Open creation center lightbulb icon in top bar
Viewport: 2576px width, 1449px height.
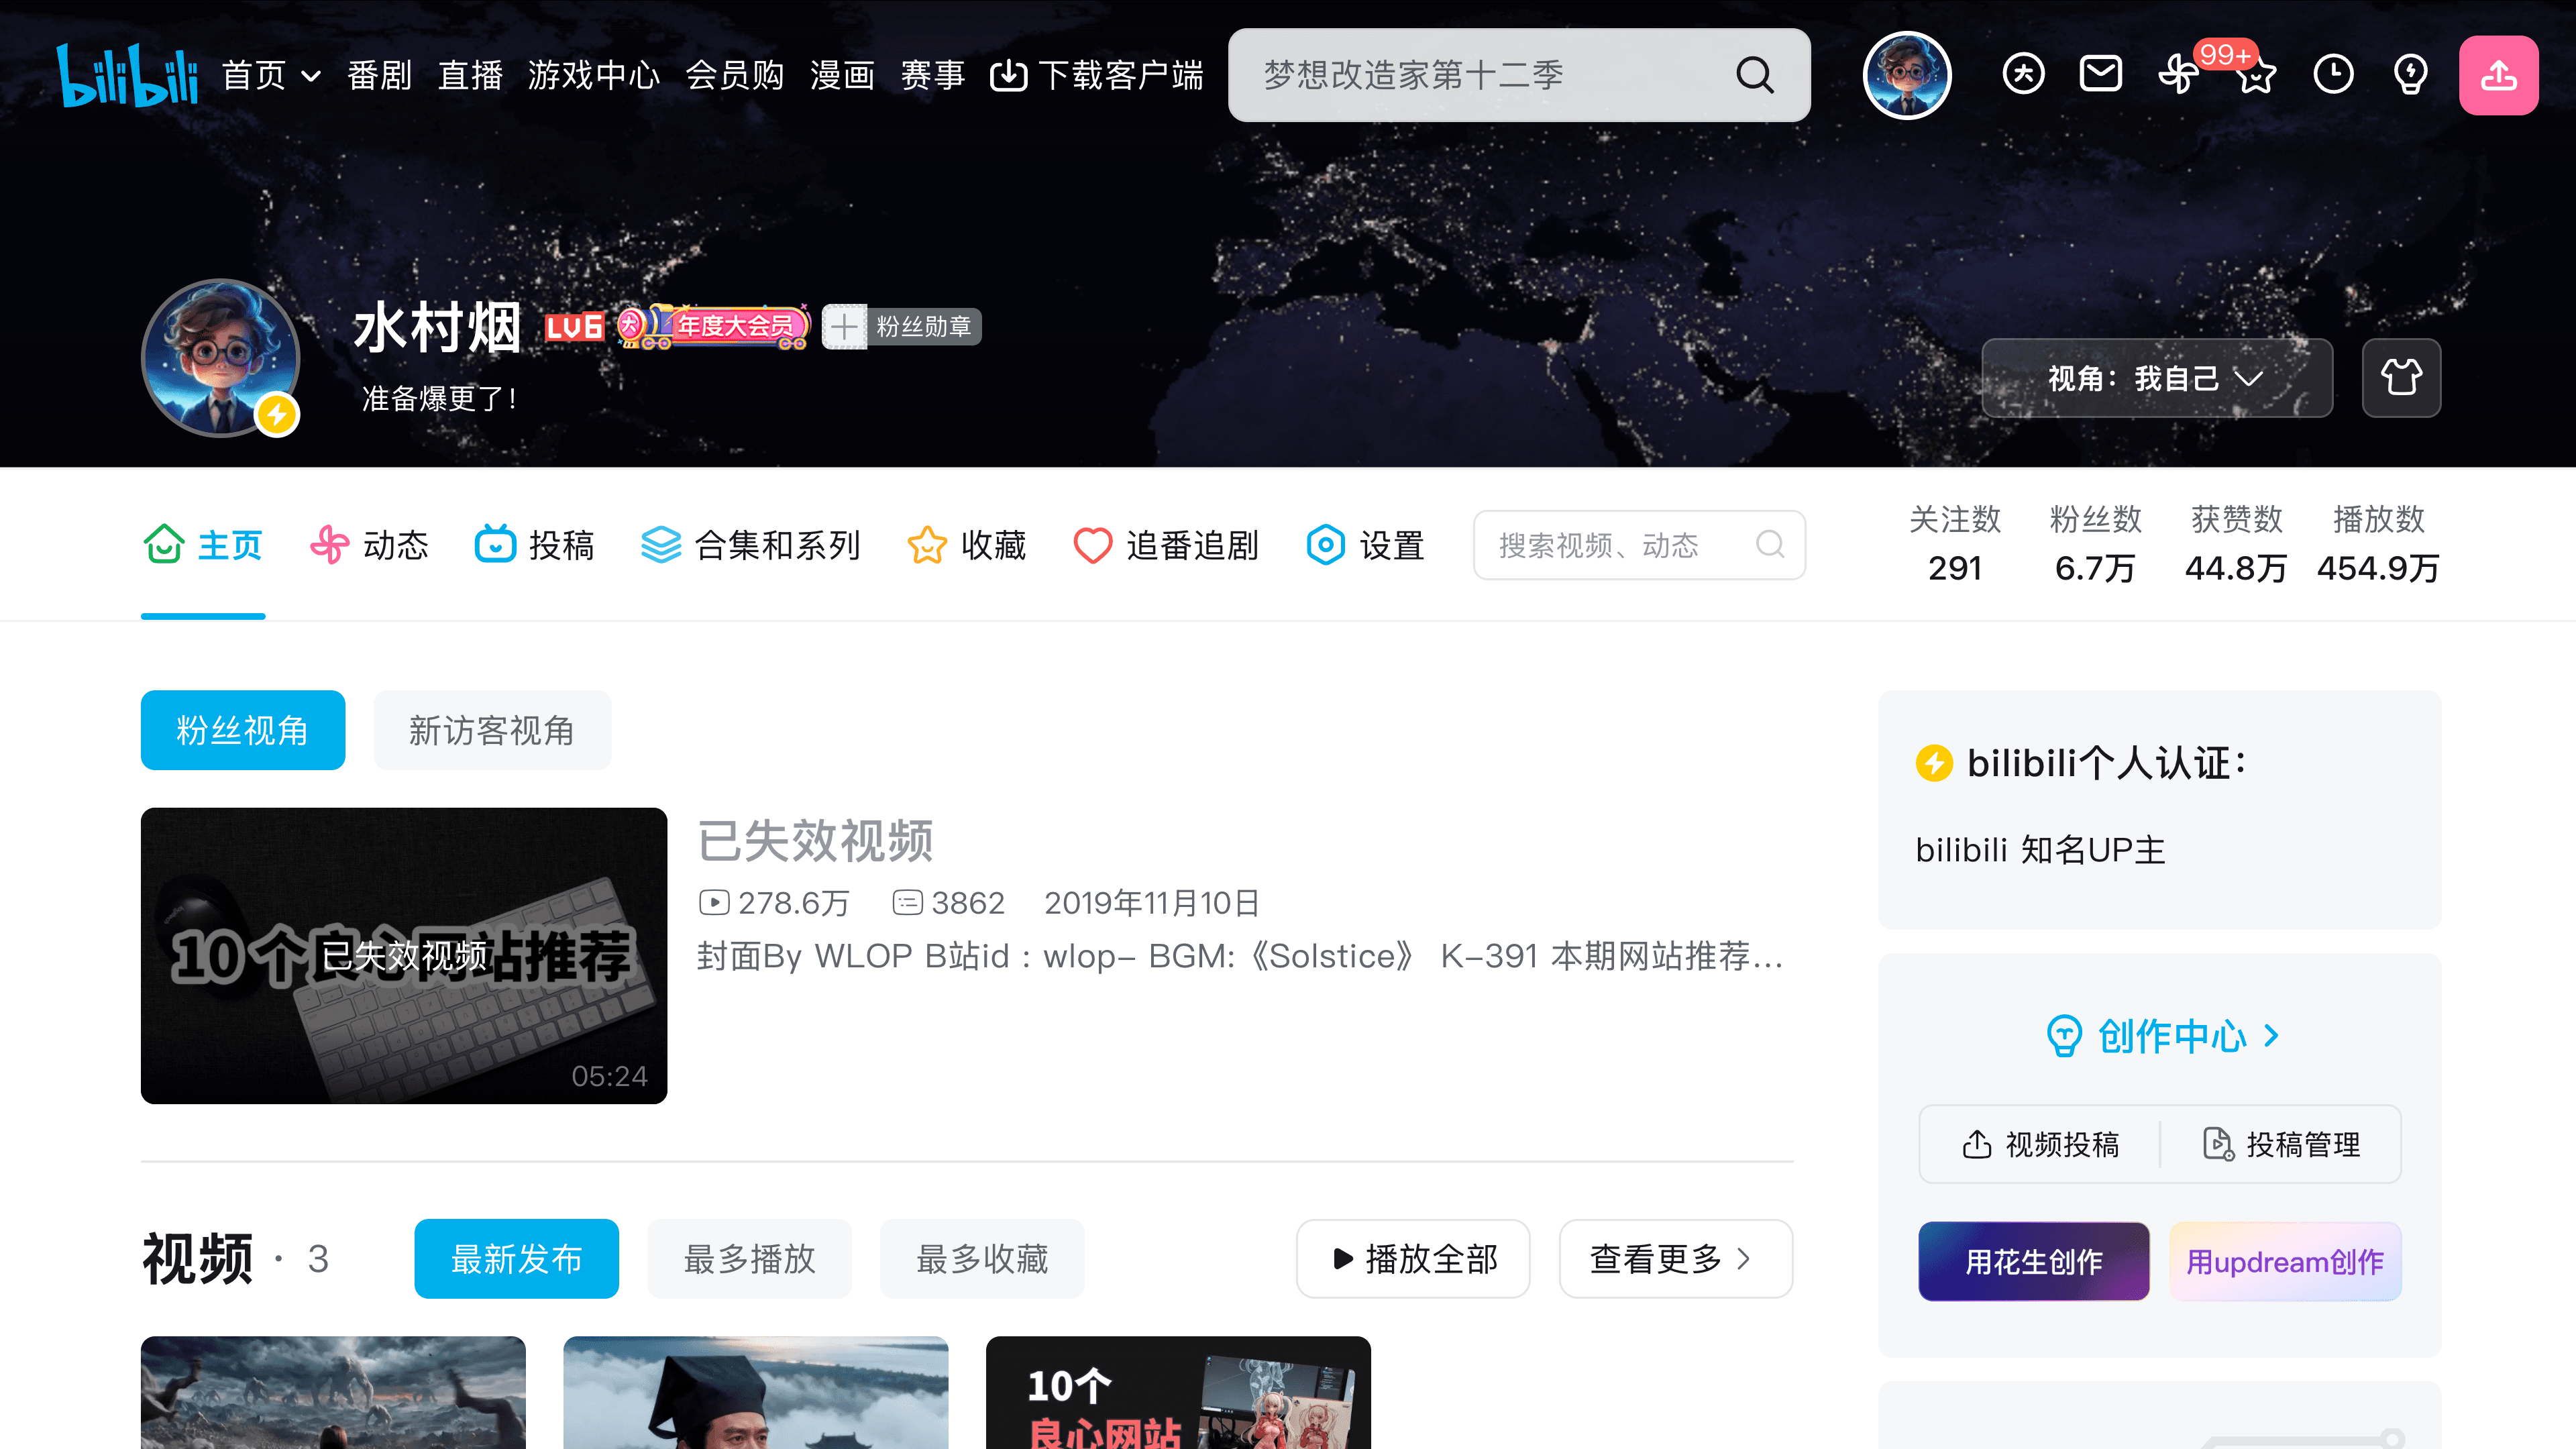pos(2410,74)
